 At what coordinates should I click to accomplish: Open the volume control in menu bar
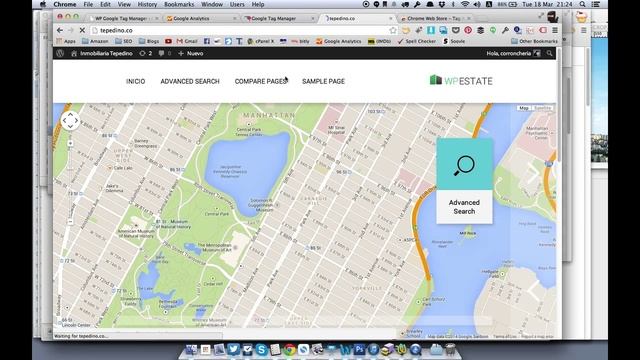(x=477, y=4)
